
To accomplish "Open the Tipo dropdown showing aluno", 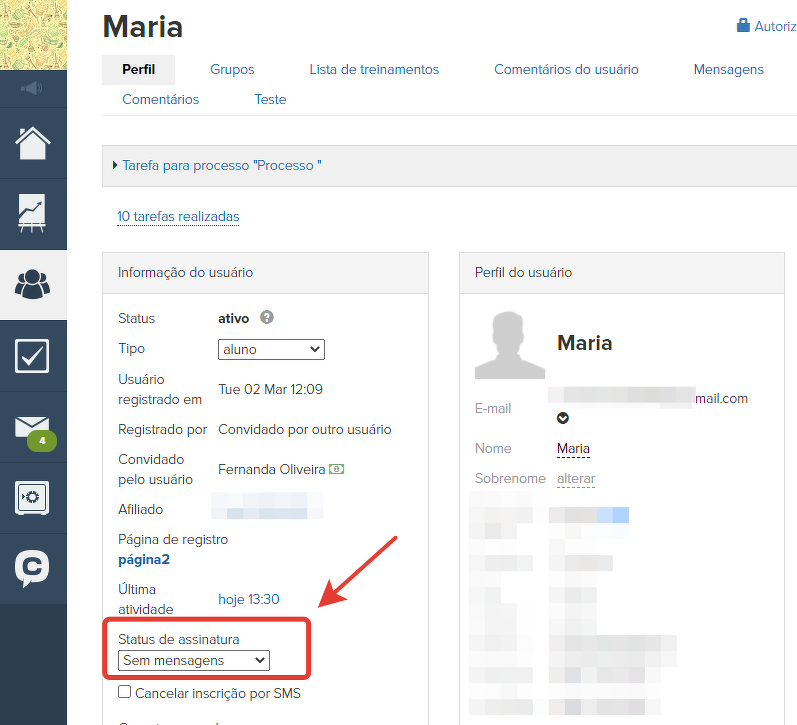I will click(271, 349).
